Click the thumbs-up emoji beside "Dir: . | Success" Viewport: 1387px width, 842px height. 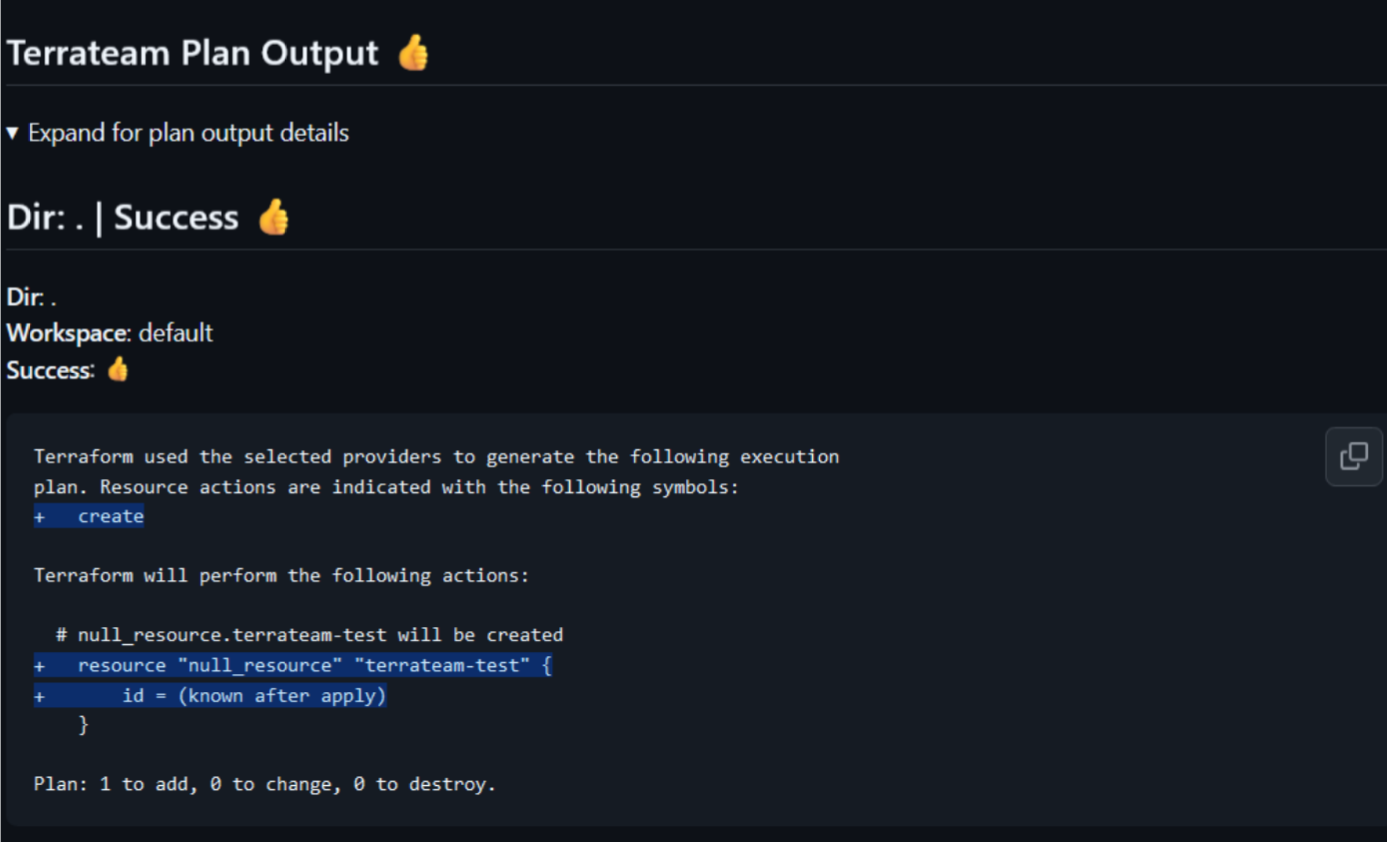coord(274,217)
